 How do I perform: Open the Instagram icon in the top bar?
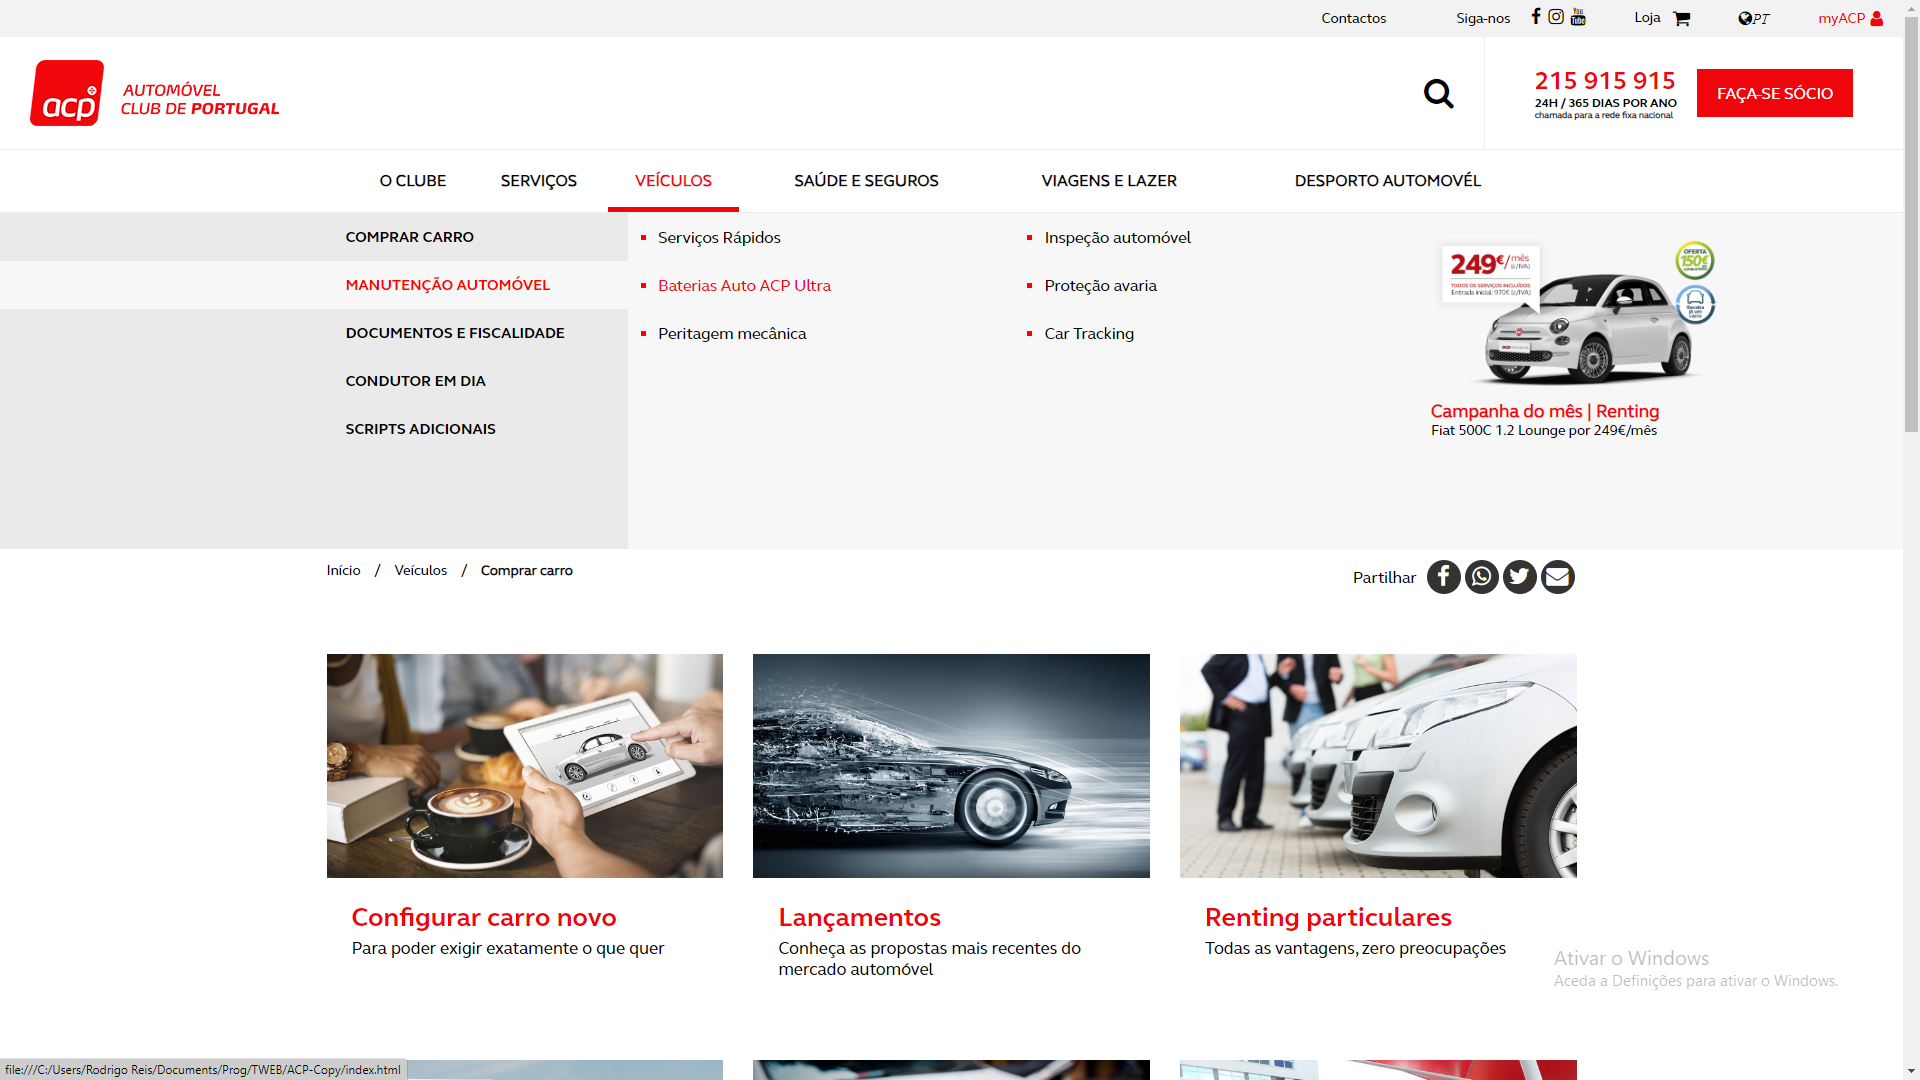click(x=1556, y=17)
